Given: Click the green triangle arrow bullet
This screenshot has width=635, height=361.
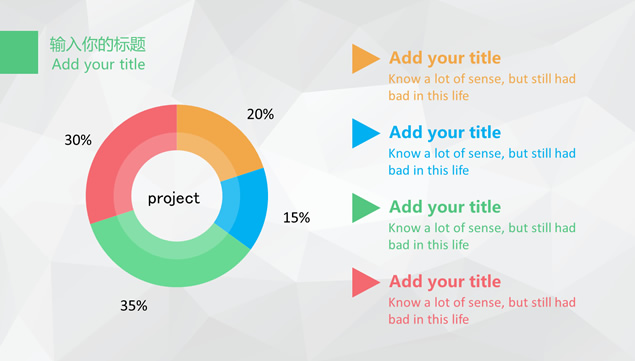Looking at the screenshot, I should coord(364,208).
